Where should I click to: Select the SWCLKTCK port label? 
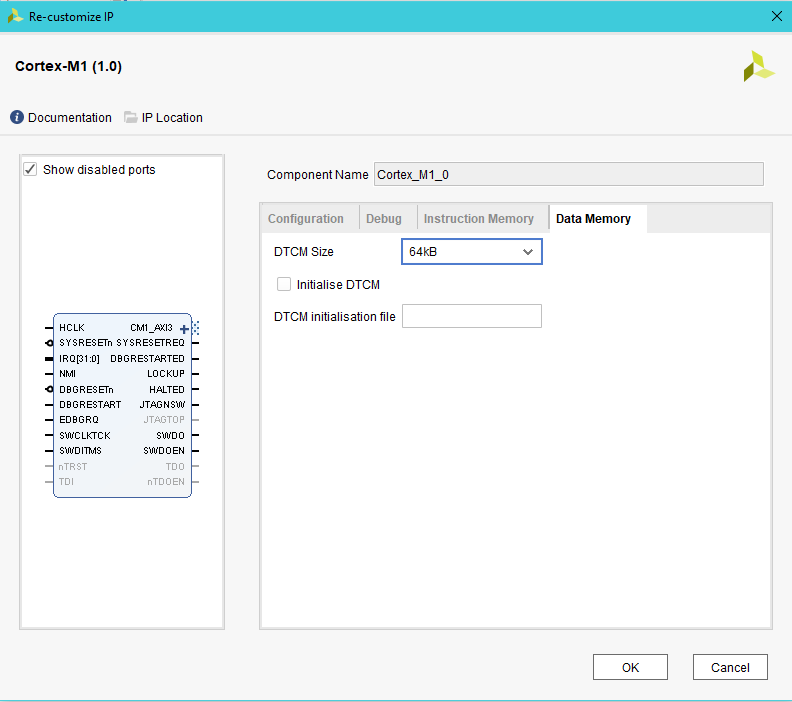click(x=84, y=435)
